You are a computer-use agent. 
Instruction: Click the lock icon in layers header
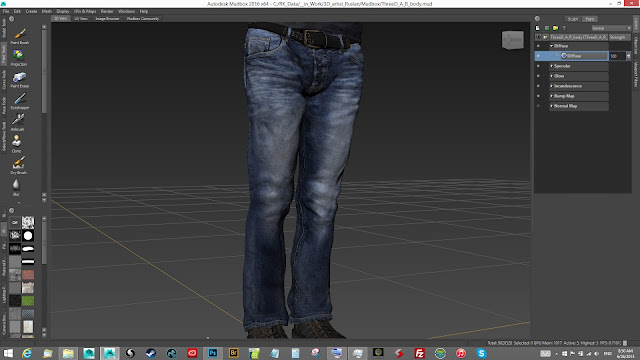[x=545, y=37]
